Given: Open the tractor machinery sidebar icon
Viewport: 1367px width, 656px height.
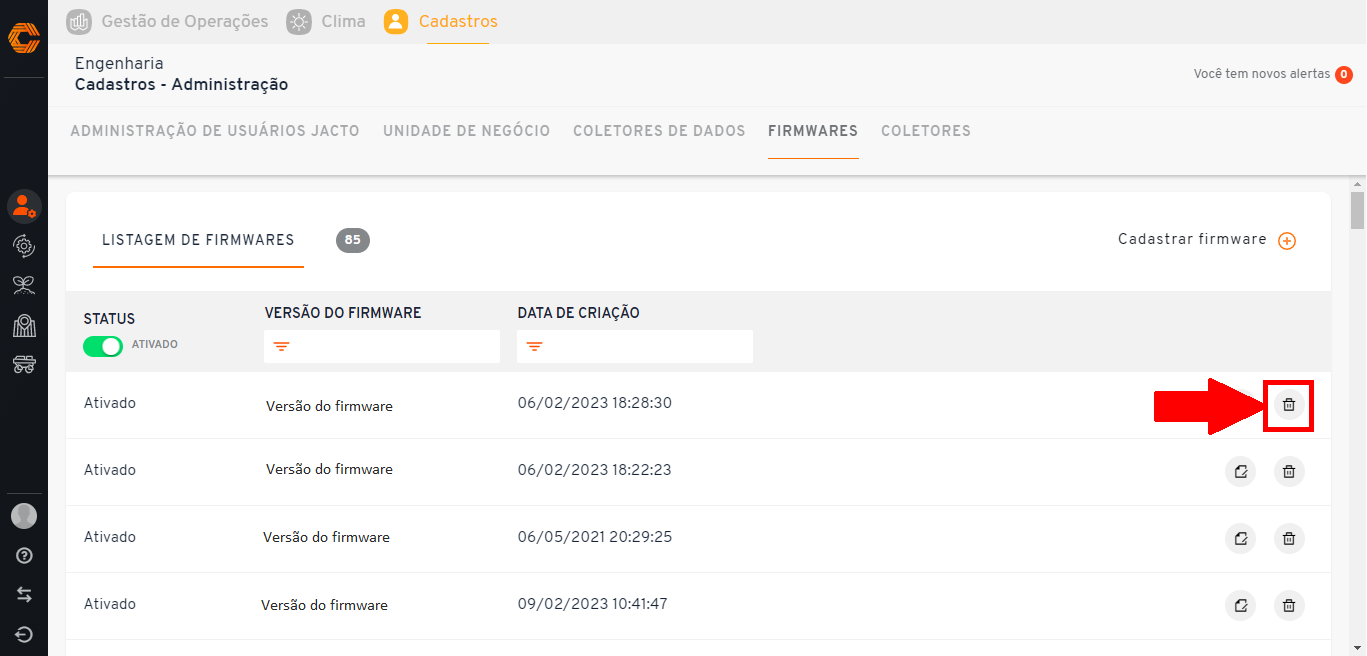Looking at the screenshot, I should 24,364.
